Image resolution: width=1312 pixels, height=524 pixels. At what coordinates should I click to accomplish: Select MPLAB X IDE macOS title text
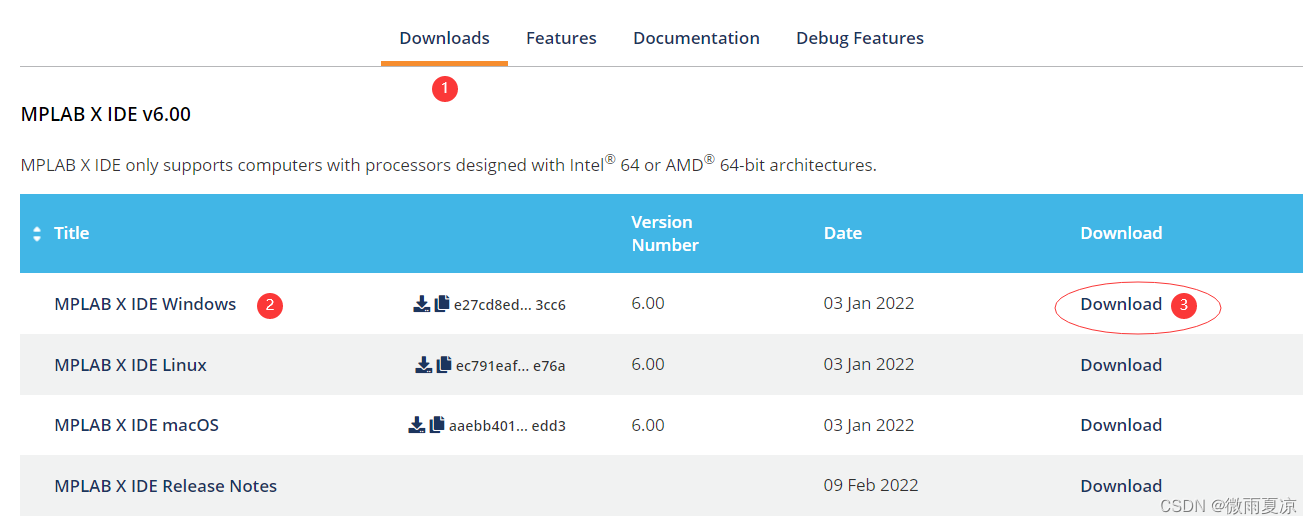click(x=137, y=425)
